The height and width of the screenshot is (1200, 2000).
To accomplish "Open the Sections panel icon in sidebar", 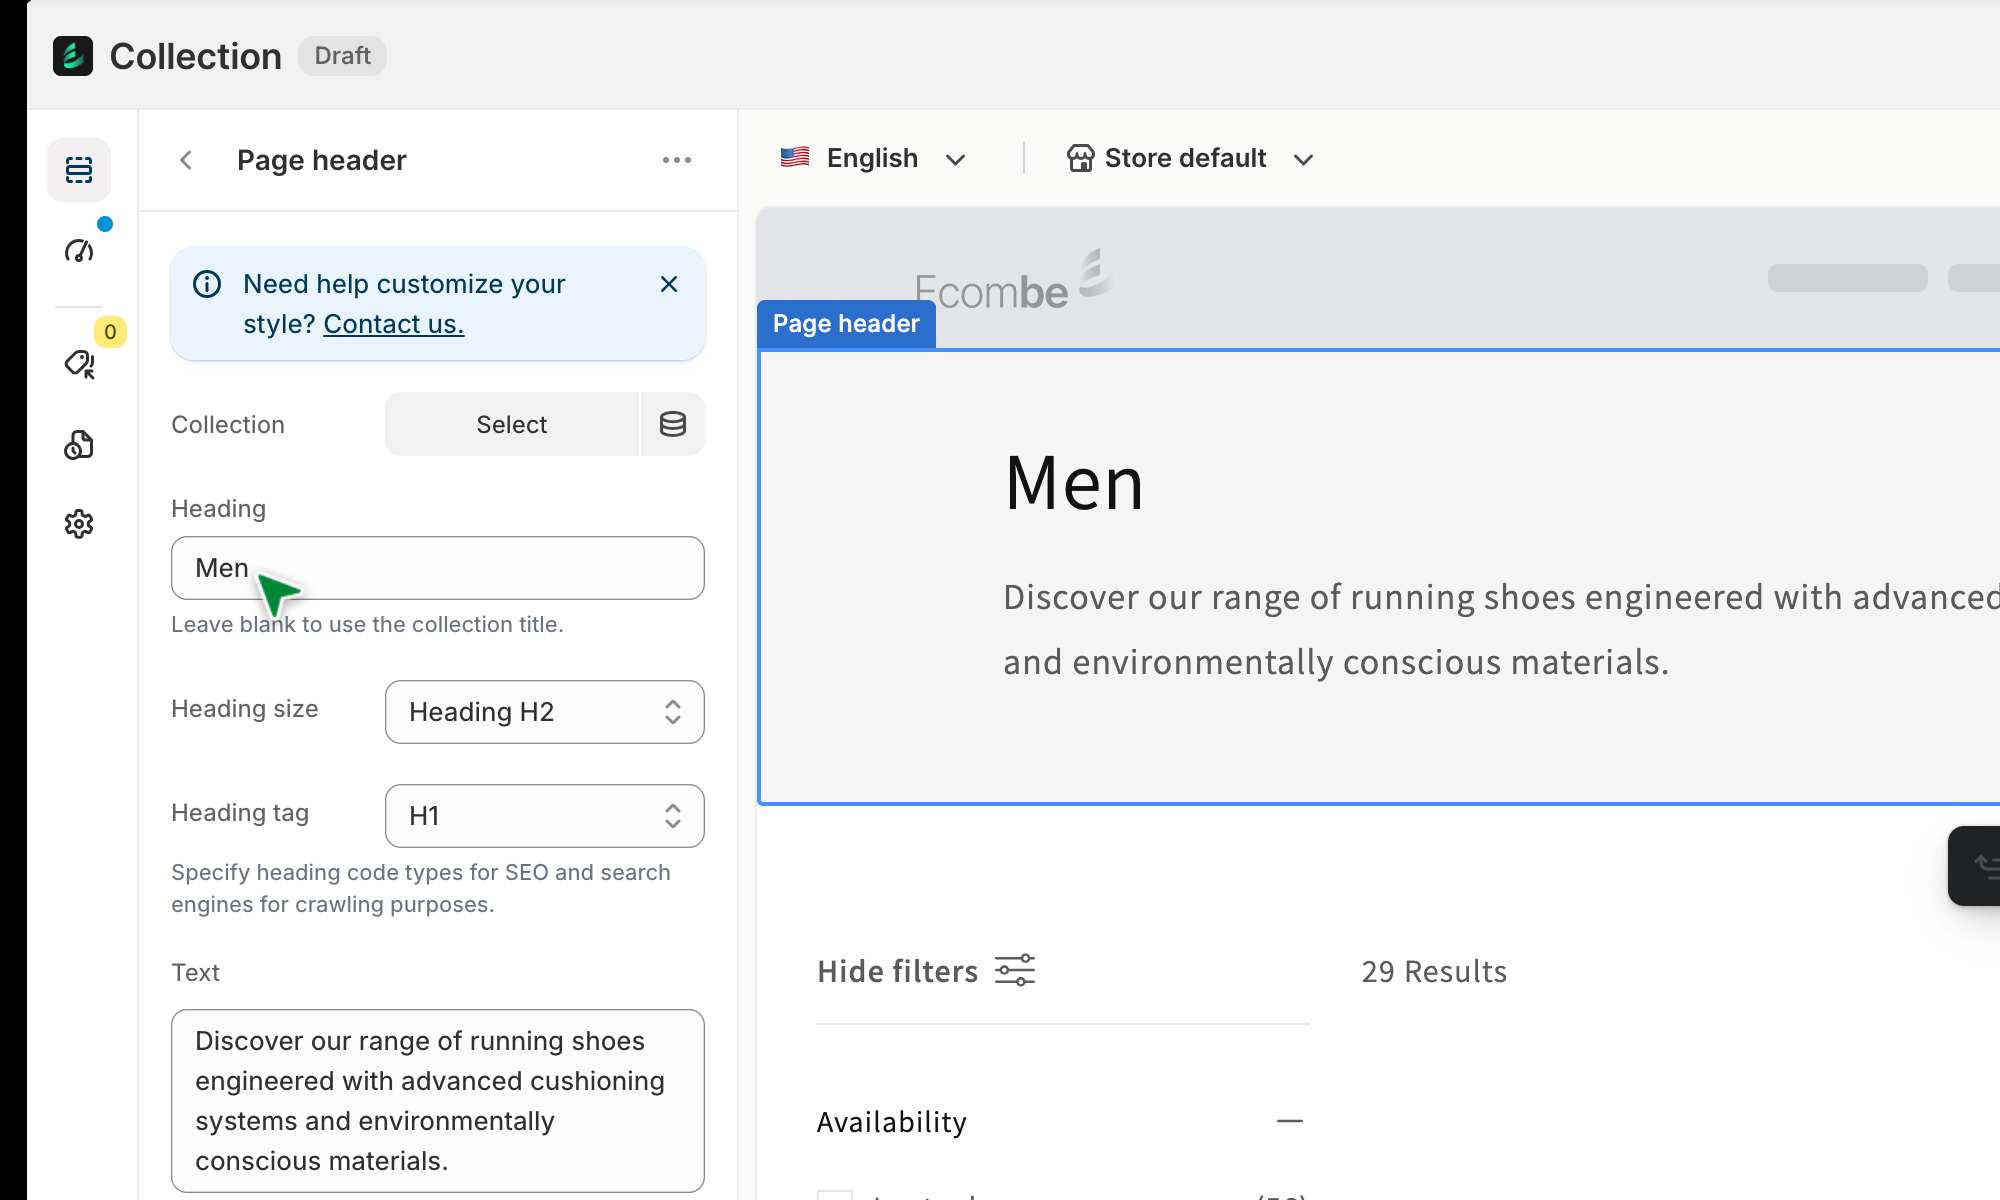I will 79,170.
